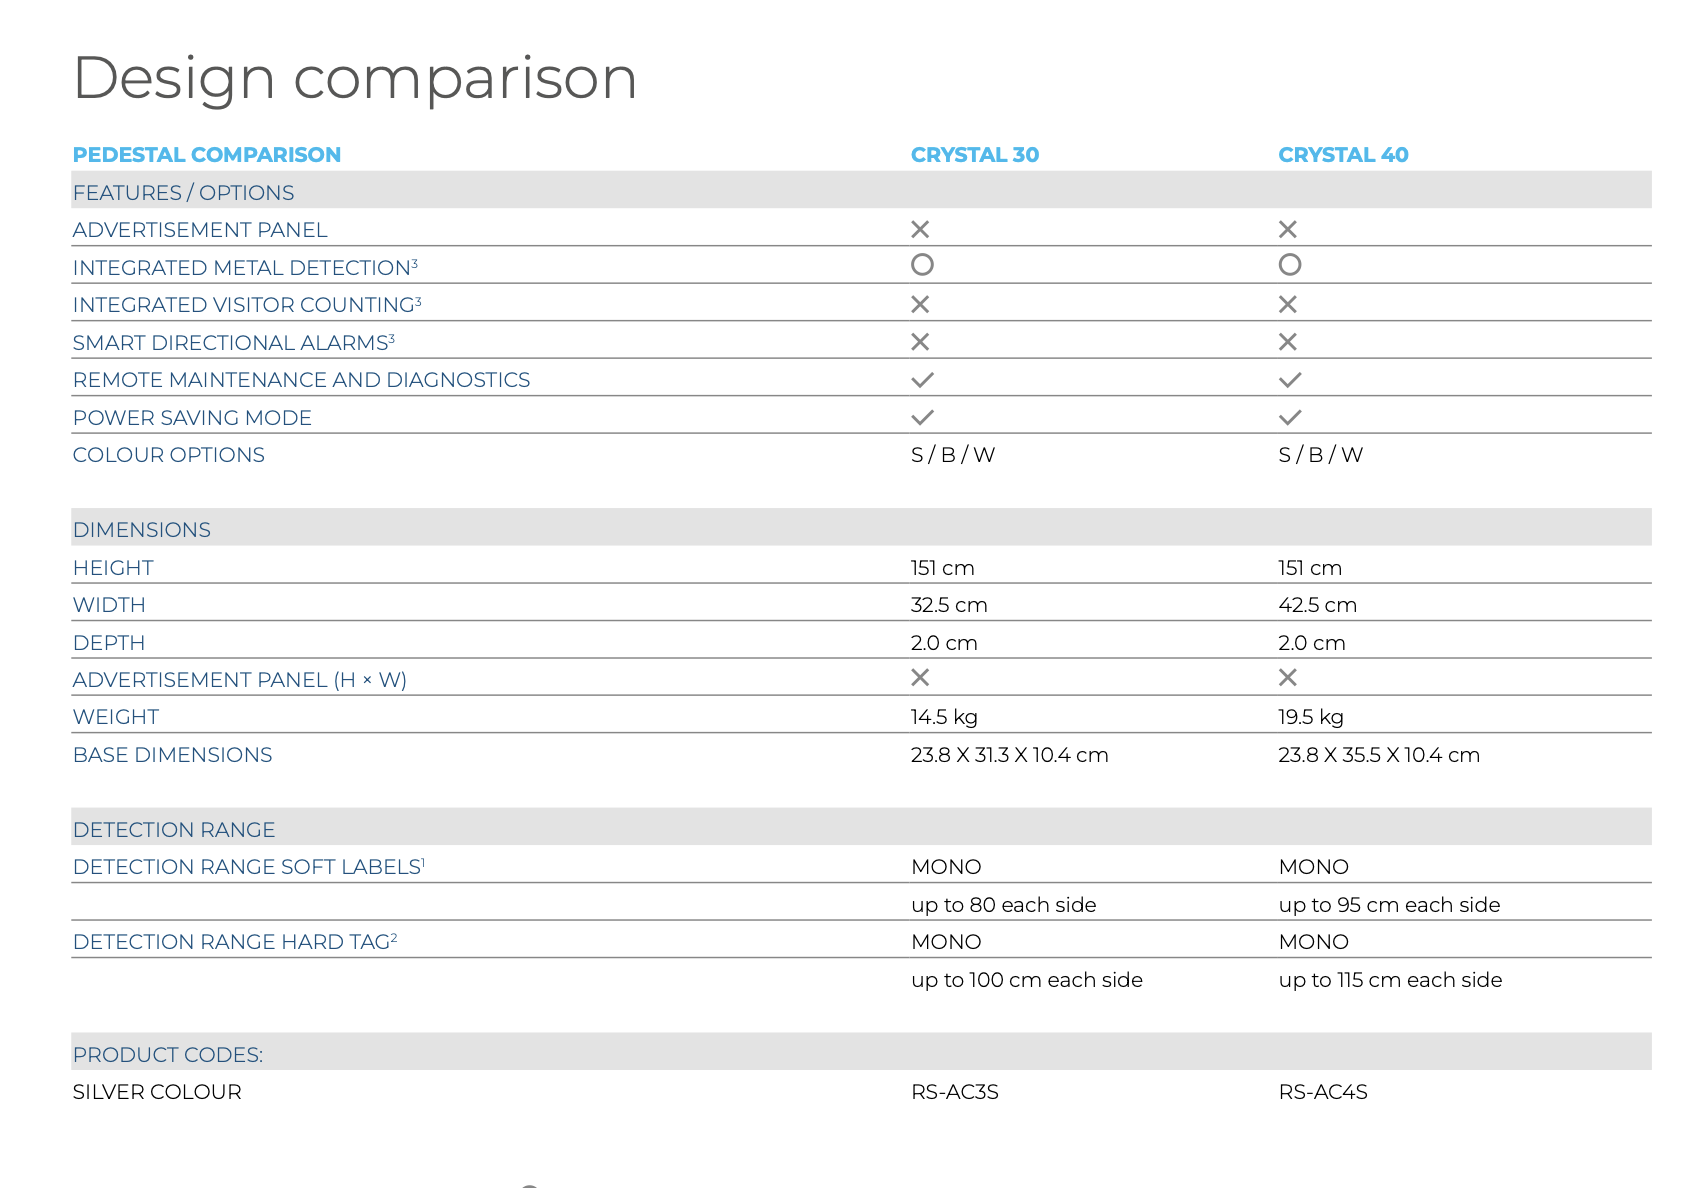Click the Smart Directional Alarms cross for Crystal 40
The image size is (1708, 1188).
1288,342
